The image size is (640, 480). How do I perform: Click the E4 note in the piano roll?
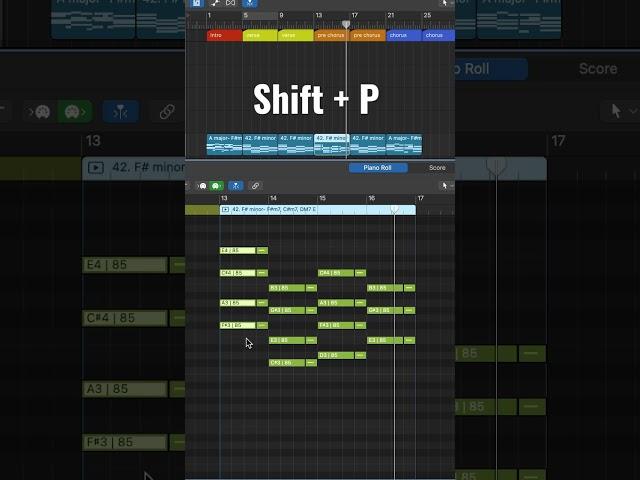point(238,250)
